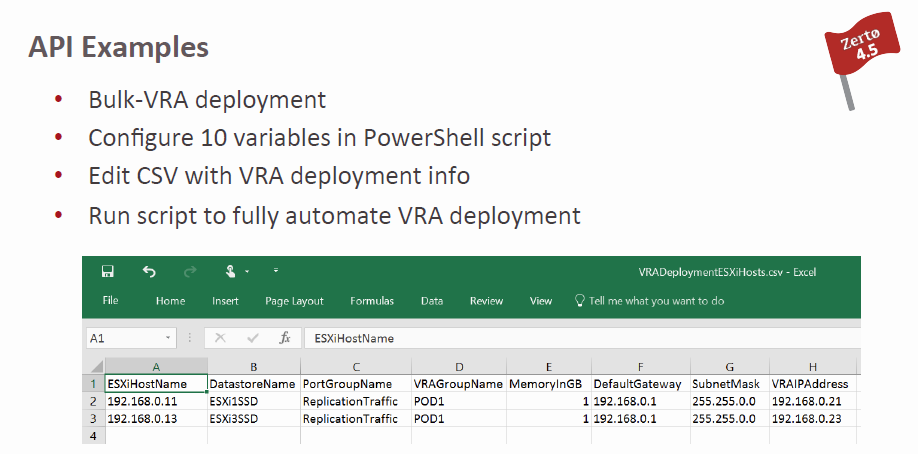Select row 3 header
The width and height of the screenshot is (918, 454).
94,419
